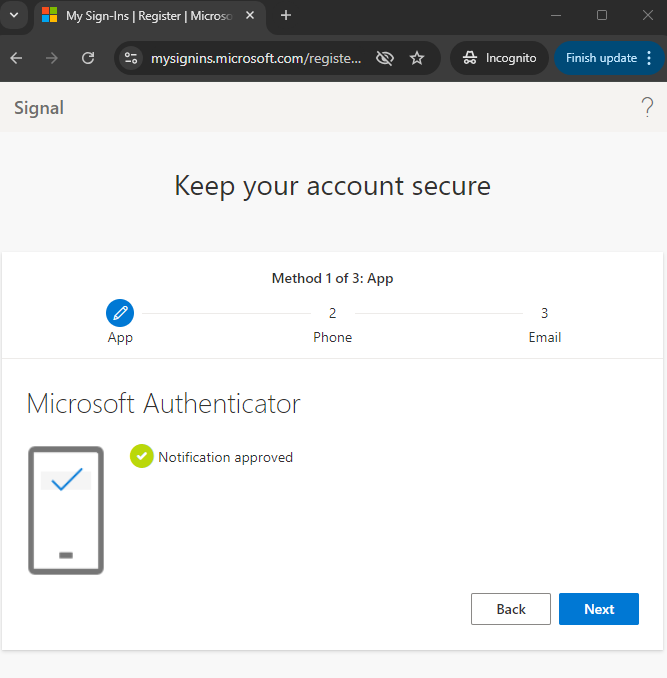This screenshot has height=678, width=667.
Task: Open the site information icon in address bar
Action: (131, 58)
